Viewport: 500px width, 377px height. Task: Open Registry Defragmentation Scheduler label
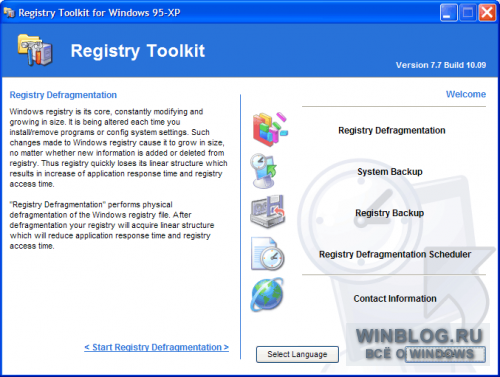click(x=395, y=254)
